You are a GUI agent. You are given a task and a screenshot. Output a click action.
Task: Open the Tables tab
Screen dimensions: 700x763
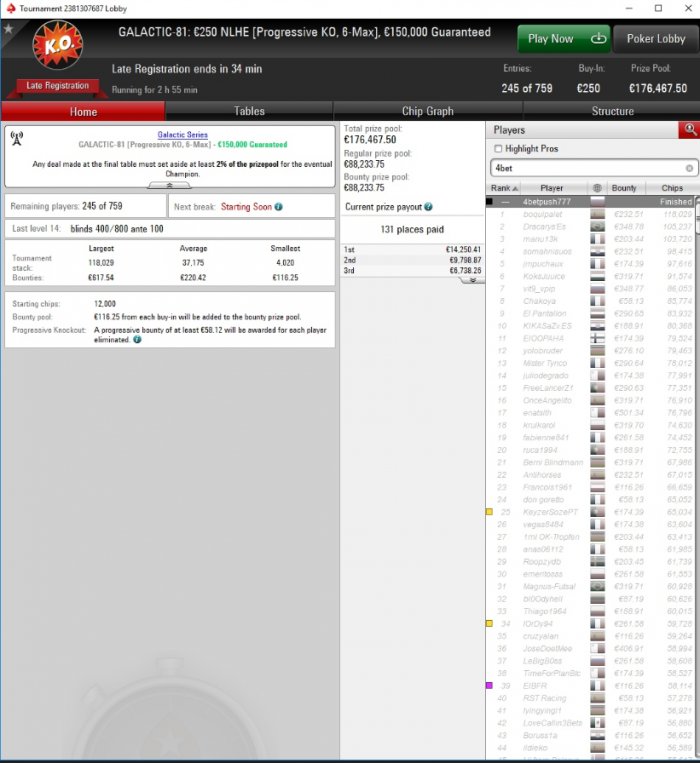[x=249, y=111]
